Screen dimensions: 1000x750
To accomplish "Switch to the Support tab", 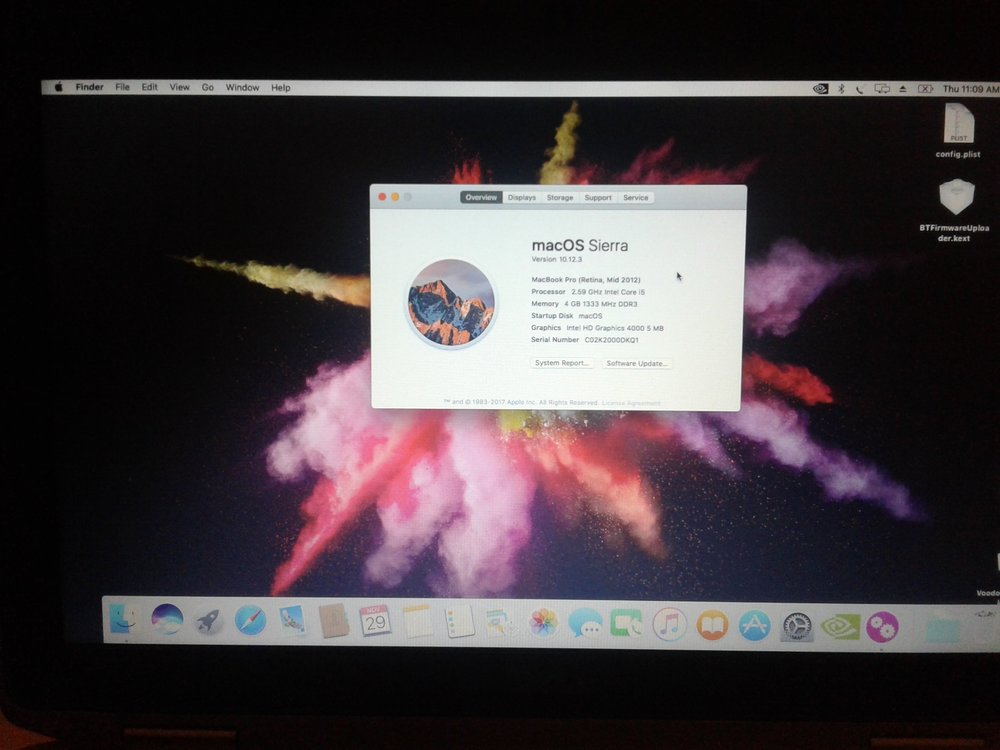I will [x=598, y=198].
